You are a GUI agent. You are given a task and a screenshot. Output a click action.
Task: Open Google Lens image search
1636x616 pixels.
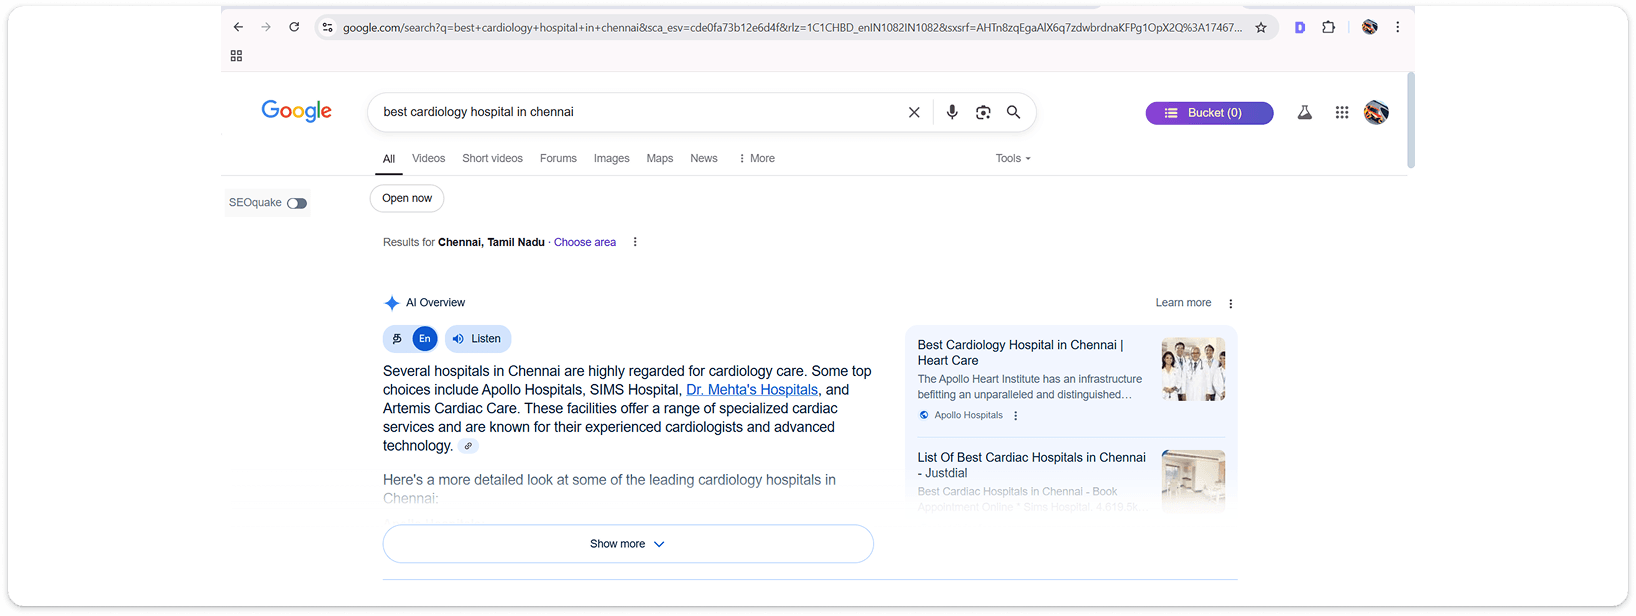[x=983, y=112]
